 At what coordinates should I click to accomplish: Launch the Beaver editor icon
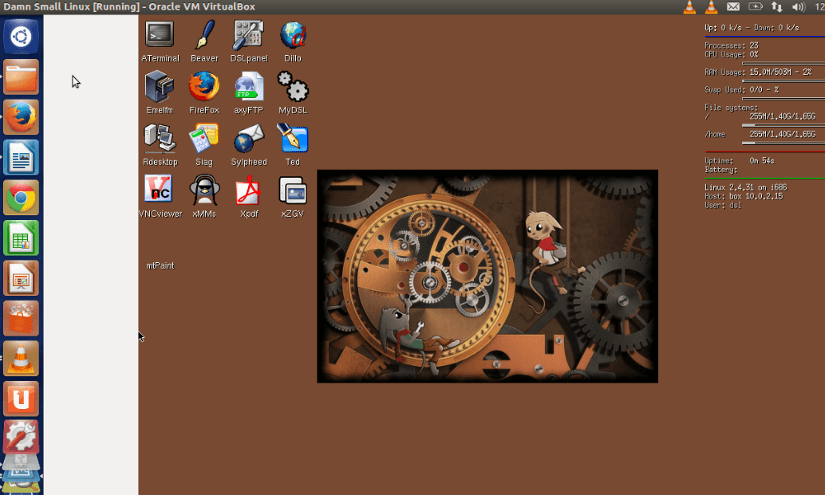click(x=204, y=35)
